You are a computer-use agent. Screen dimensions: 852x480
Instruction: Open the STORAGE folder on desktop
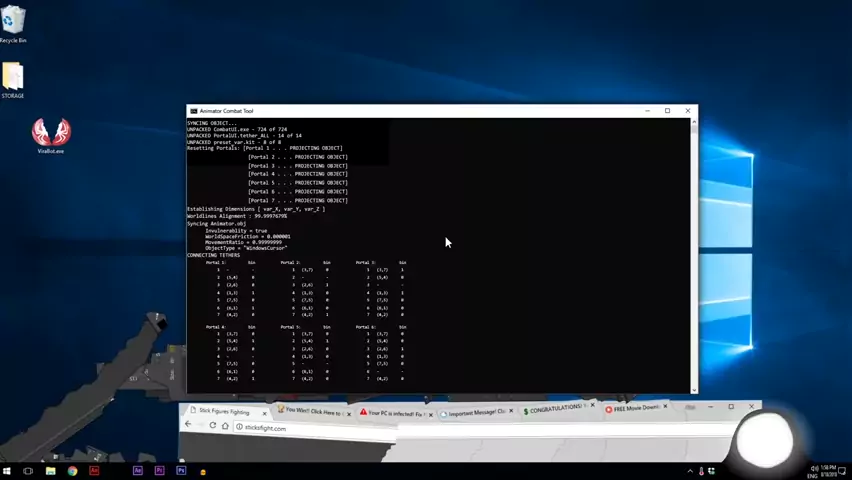[x=13, y=78]
